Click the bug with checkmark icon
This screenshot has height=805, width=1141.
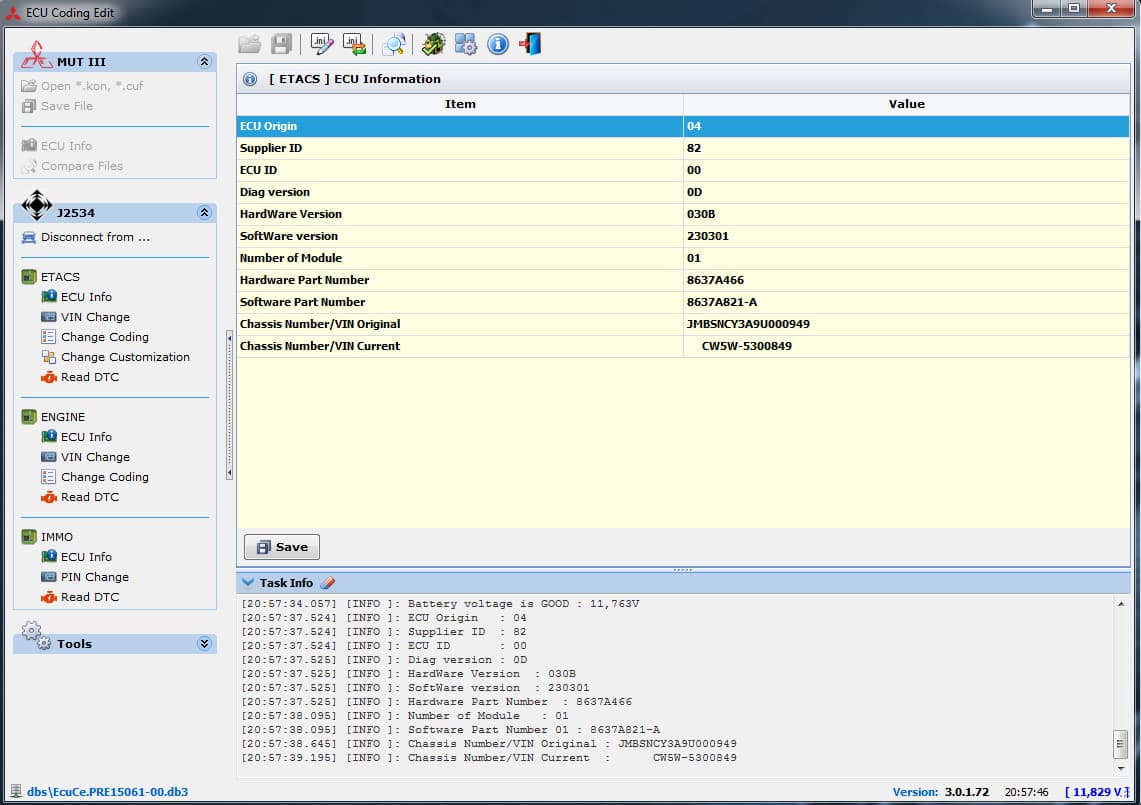(x=434, y=44)
